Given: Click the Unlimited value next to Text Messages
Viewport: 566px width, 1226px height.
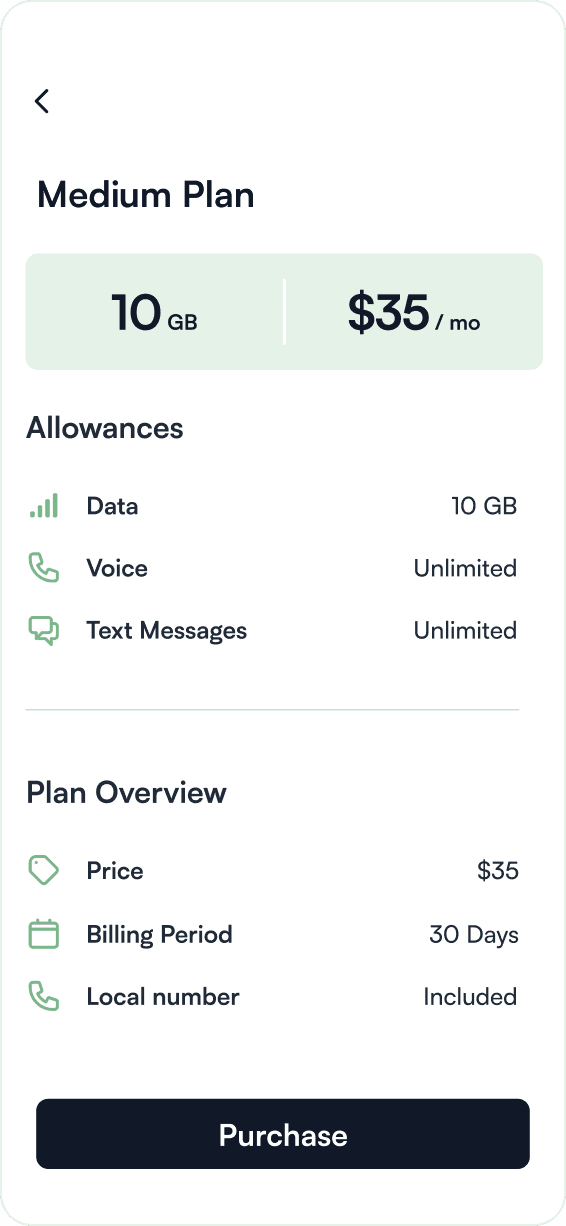Looking at the screenshot, I should pyautogui.click(x=465, y=631).
